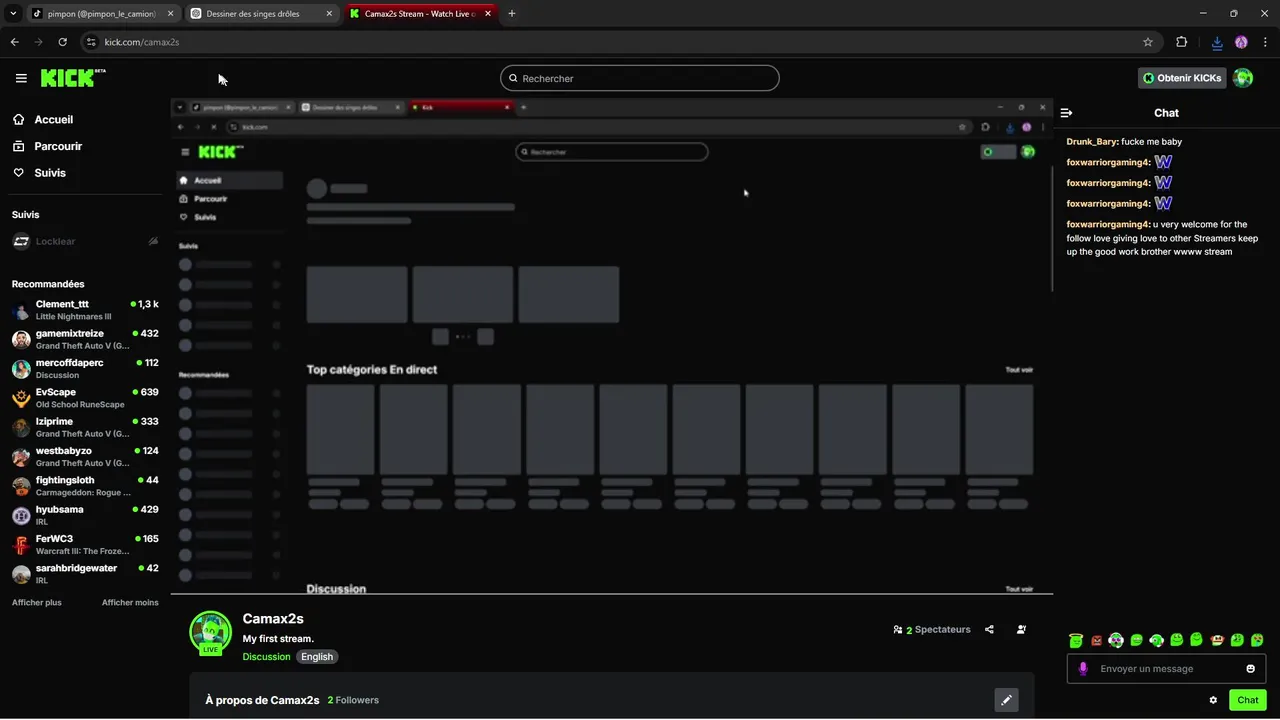1280x720 pixels.
Task: Click the avatar of westbabyzo
Action: [21, 457]
